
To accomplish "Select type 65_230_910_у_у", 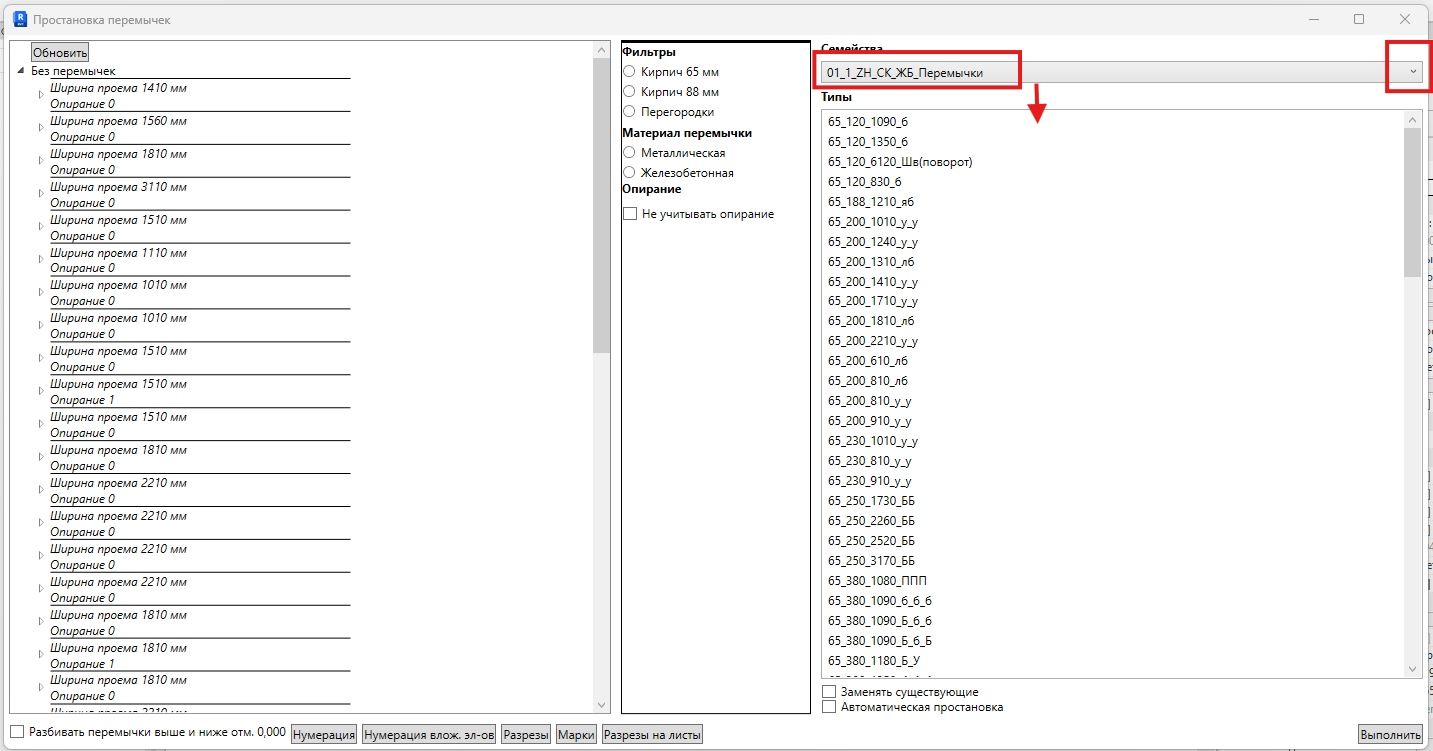I will point(870,481).
